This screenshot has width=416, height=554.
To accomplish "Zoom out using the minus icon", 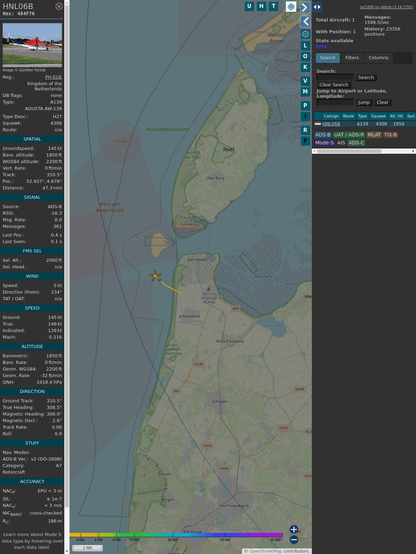I will click(294, 540).
